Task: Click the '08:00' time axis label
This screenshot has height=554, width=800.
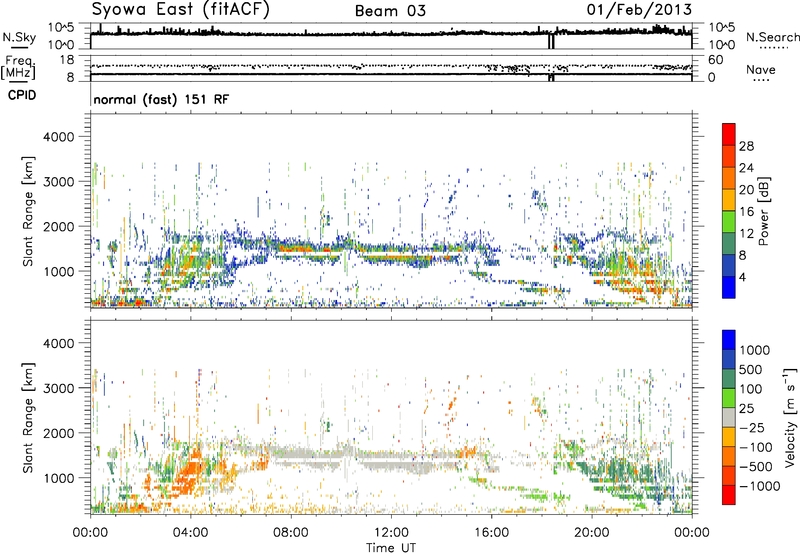Action: tap(291, 533)
